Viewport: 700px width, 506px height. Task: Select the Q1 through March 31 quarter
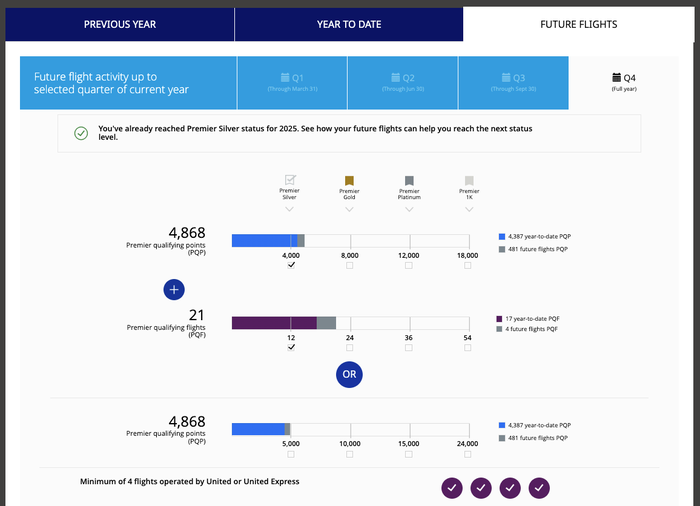pos(292,83)
